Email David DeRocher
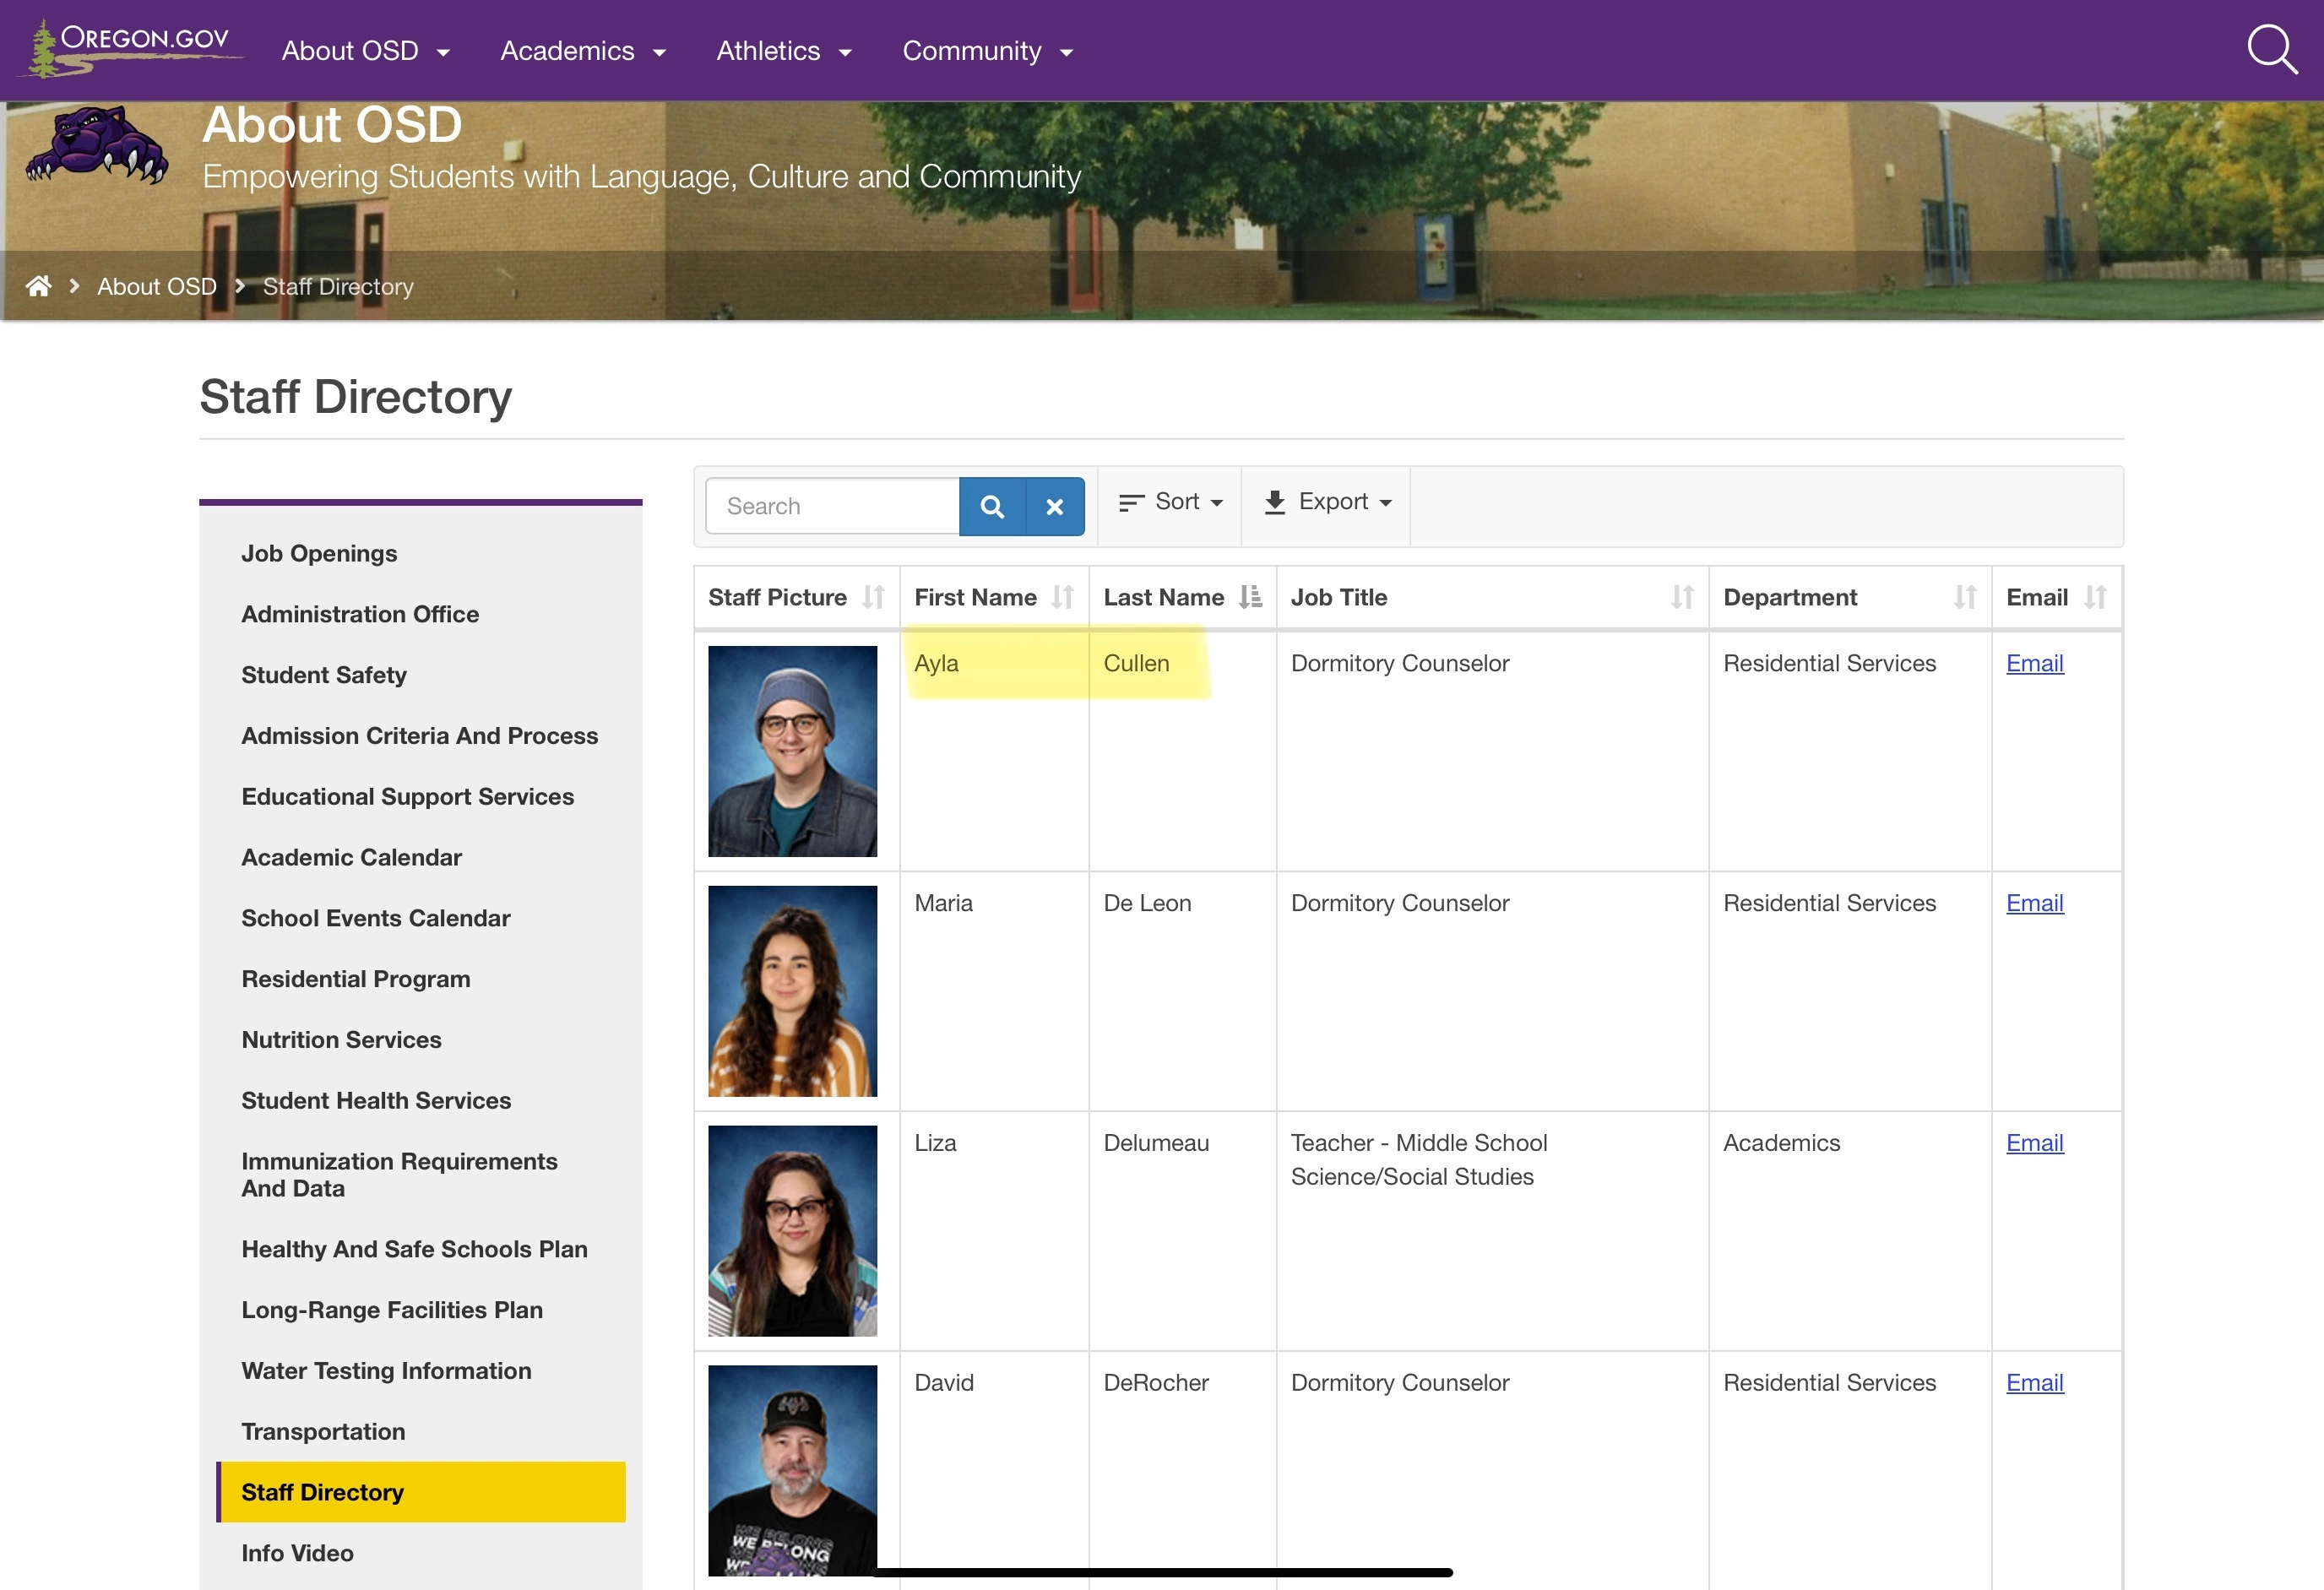Viewport: 2324px width, 1590px height. (x=2034, y=1383)
